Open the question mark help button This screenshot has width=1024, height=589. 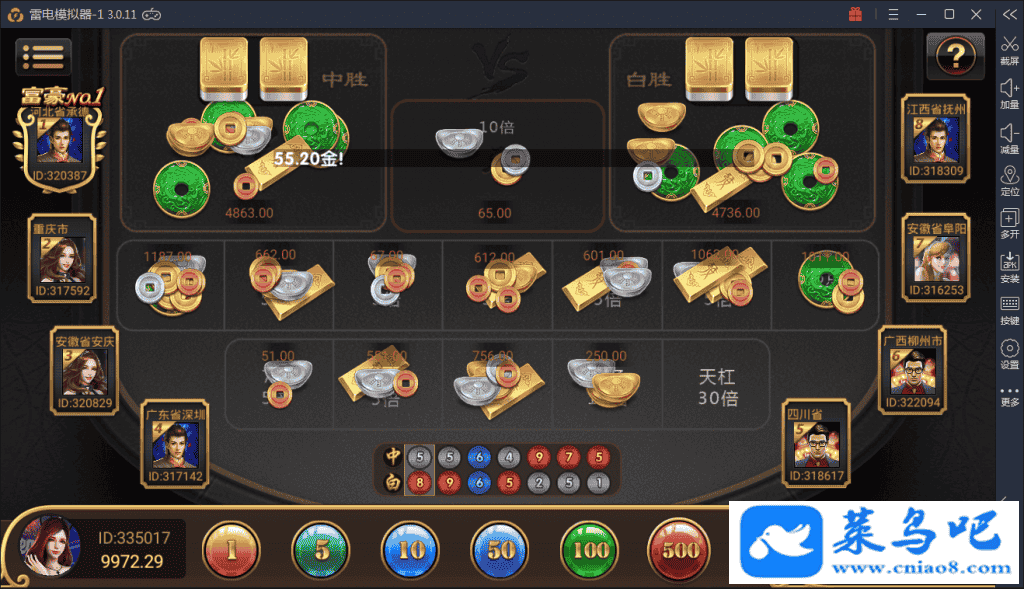pyautogui.click(x=955, y=56)
